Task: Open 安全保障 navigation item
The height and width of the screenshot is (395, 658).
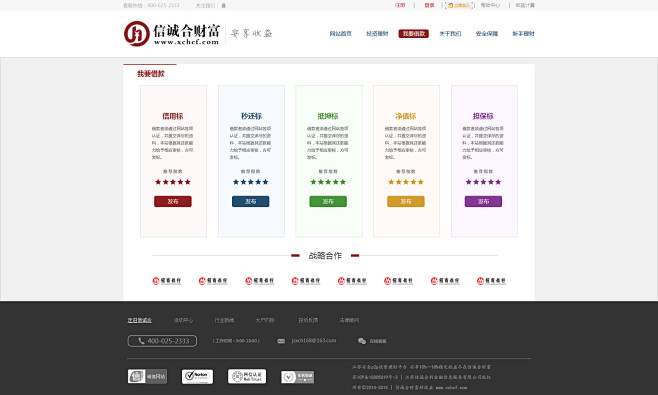Action: pyautogui.click(x=487, y=34)
